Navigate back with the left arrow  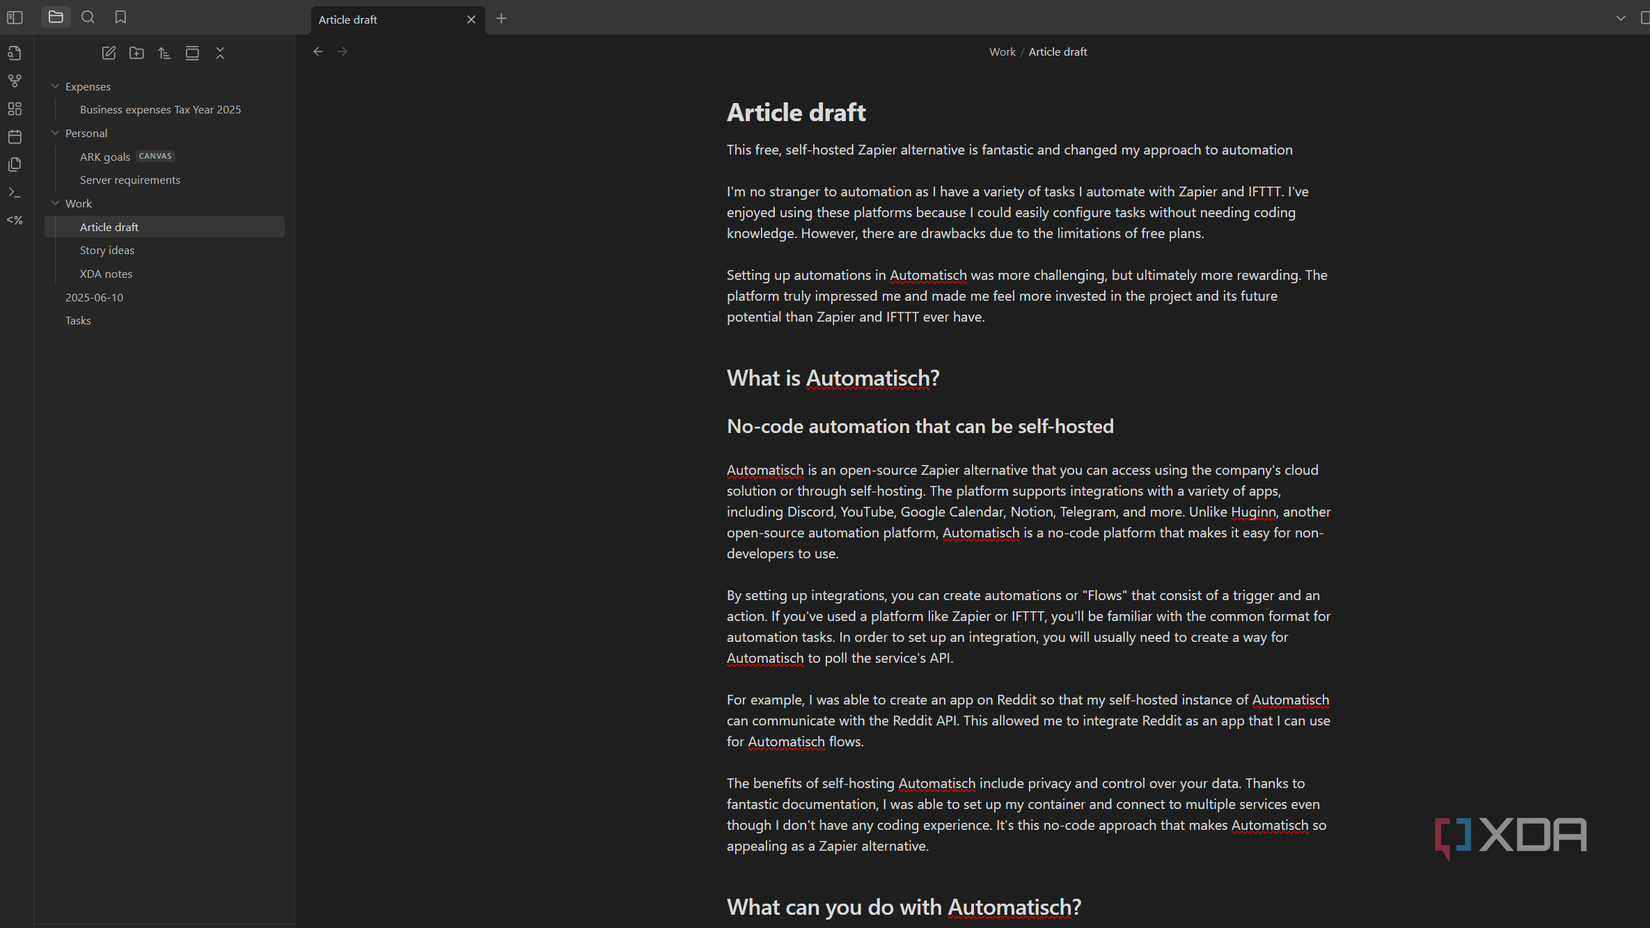tap(318, 51)
